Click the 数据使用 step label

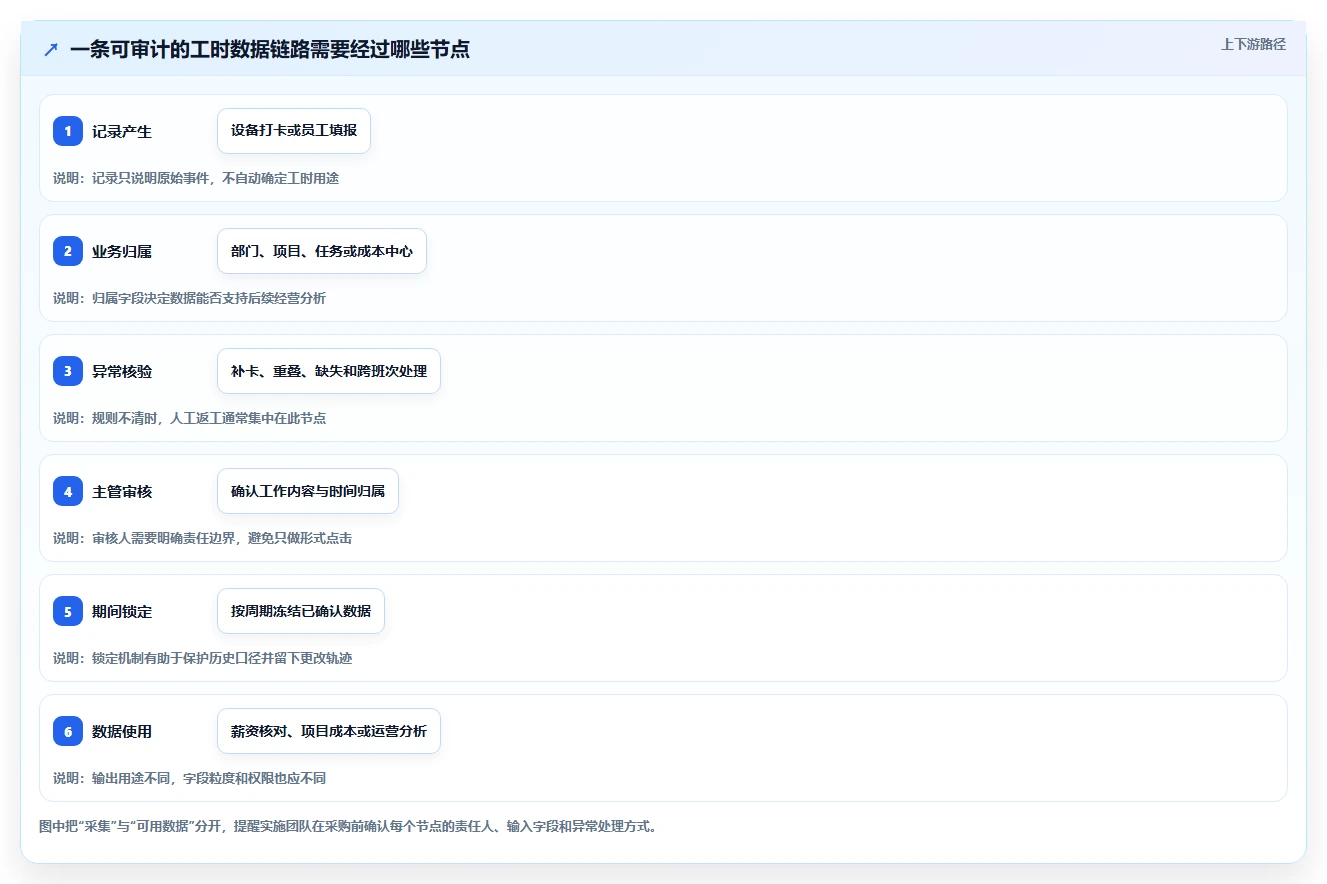click(x=122, y=731)
